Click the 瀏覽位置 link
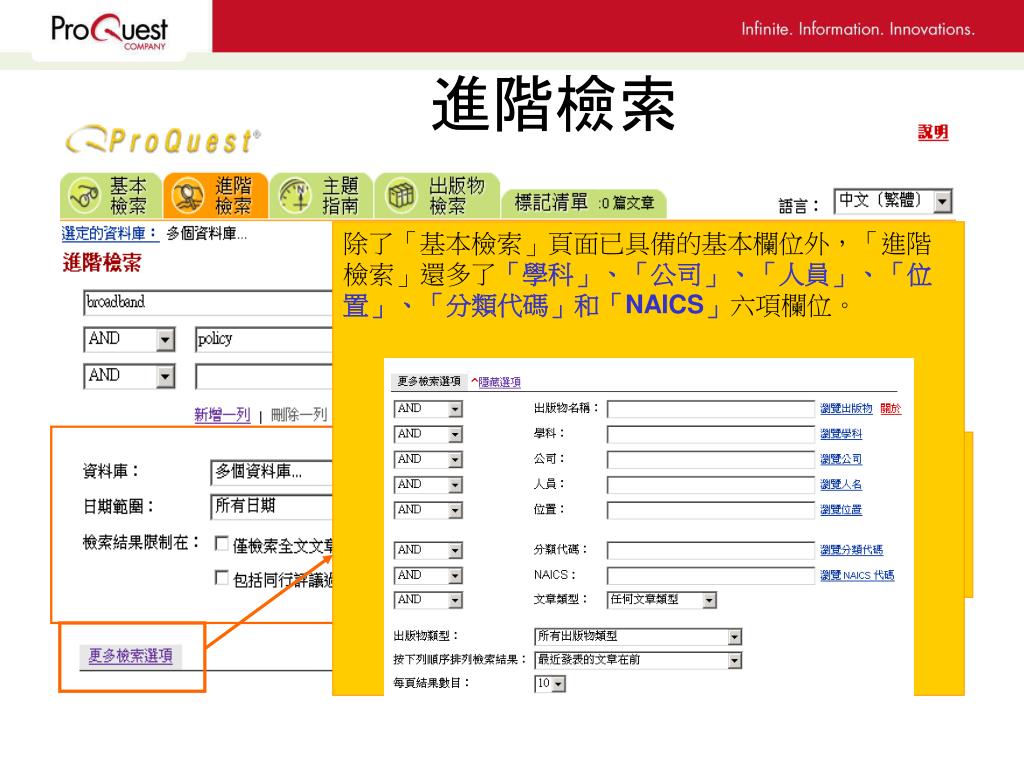1024x768 pixels. coord(841,510)
